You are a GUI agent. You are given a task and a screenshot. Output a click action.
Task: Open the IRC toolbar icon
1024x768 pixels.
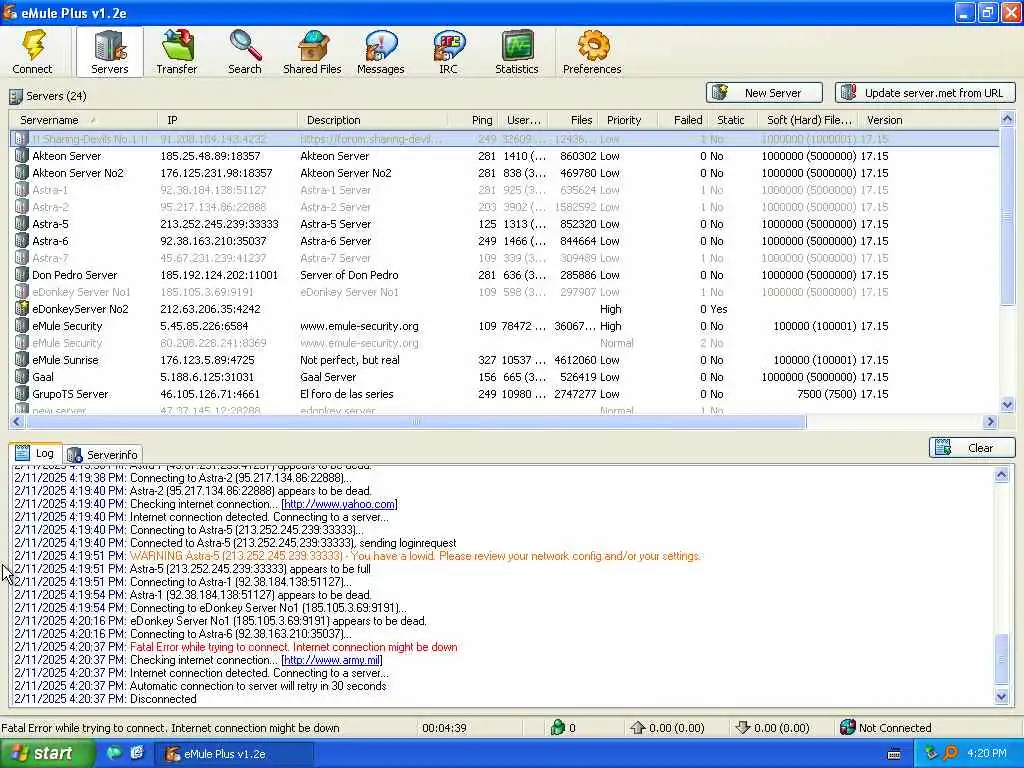pos(449,46)
